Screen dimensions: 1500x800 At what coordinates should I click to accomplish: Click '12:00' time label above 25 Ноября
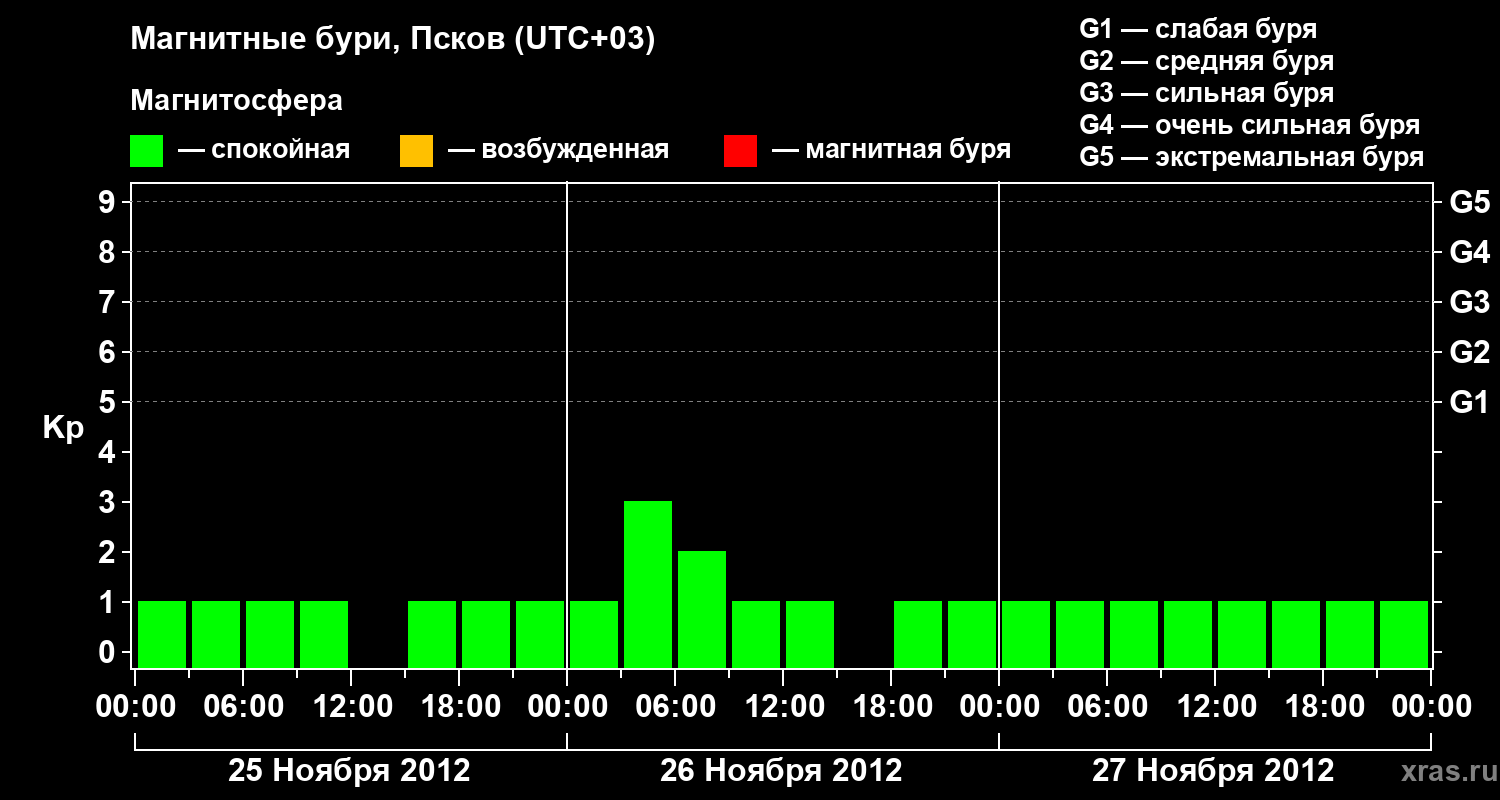tap(351, 707)
